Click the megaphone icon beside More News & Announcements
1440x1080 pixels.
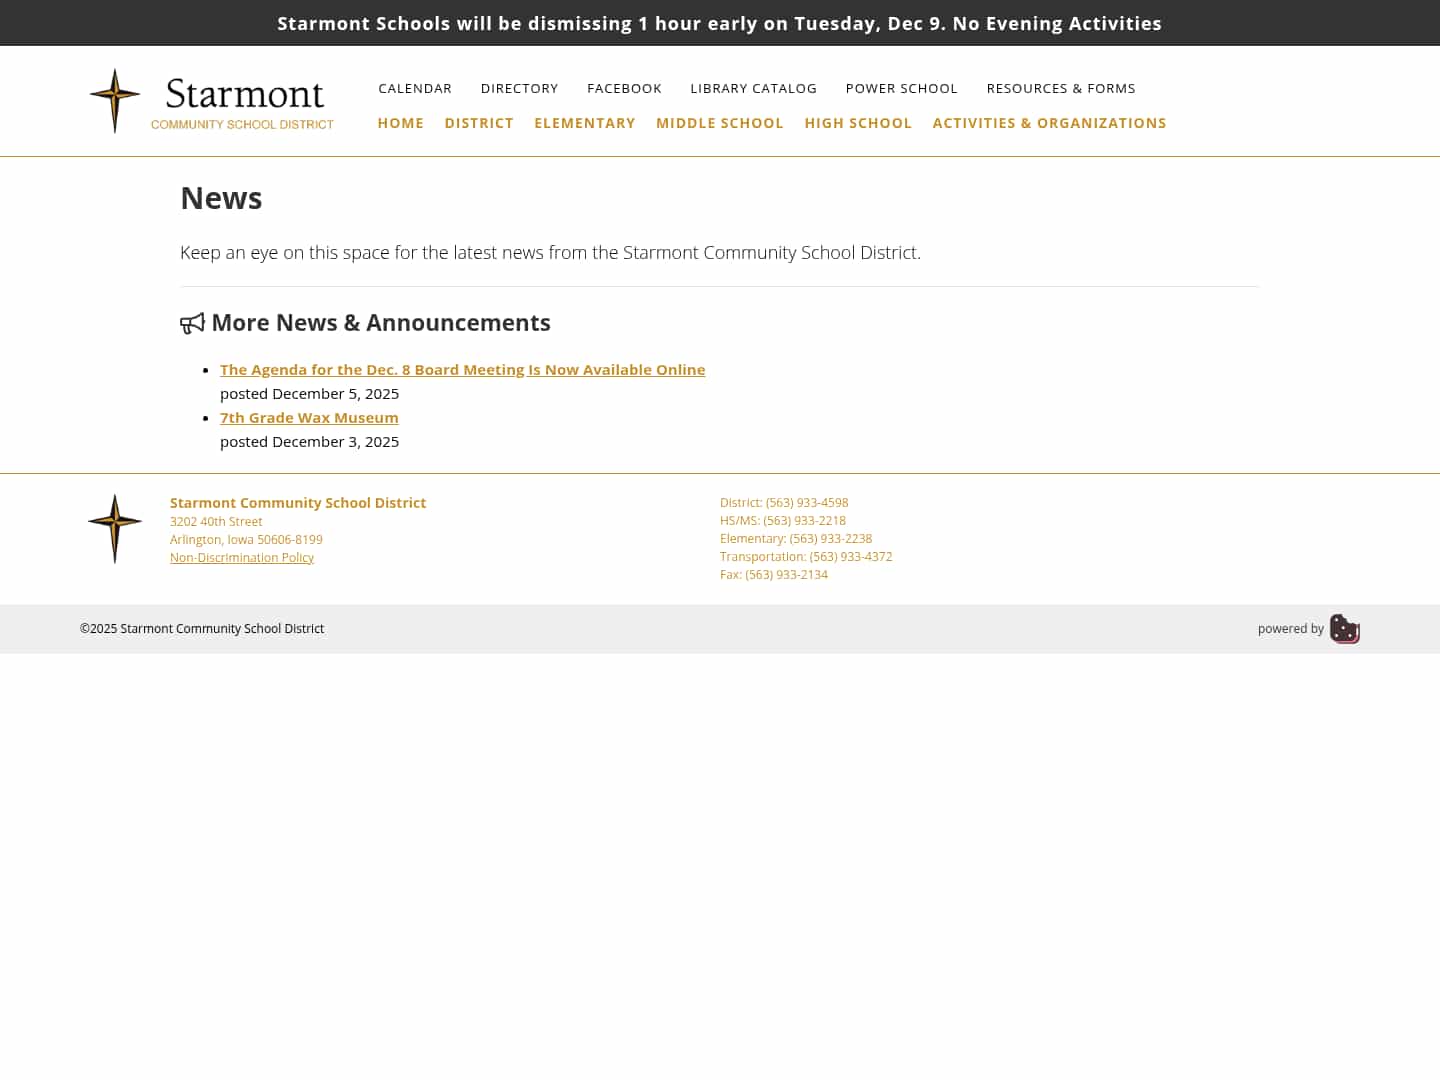tap(192, 323)
